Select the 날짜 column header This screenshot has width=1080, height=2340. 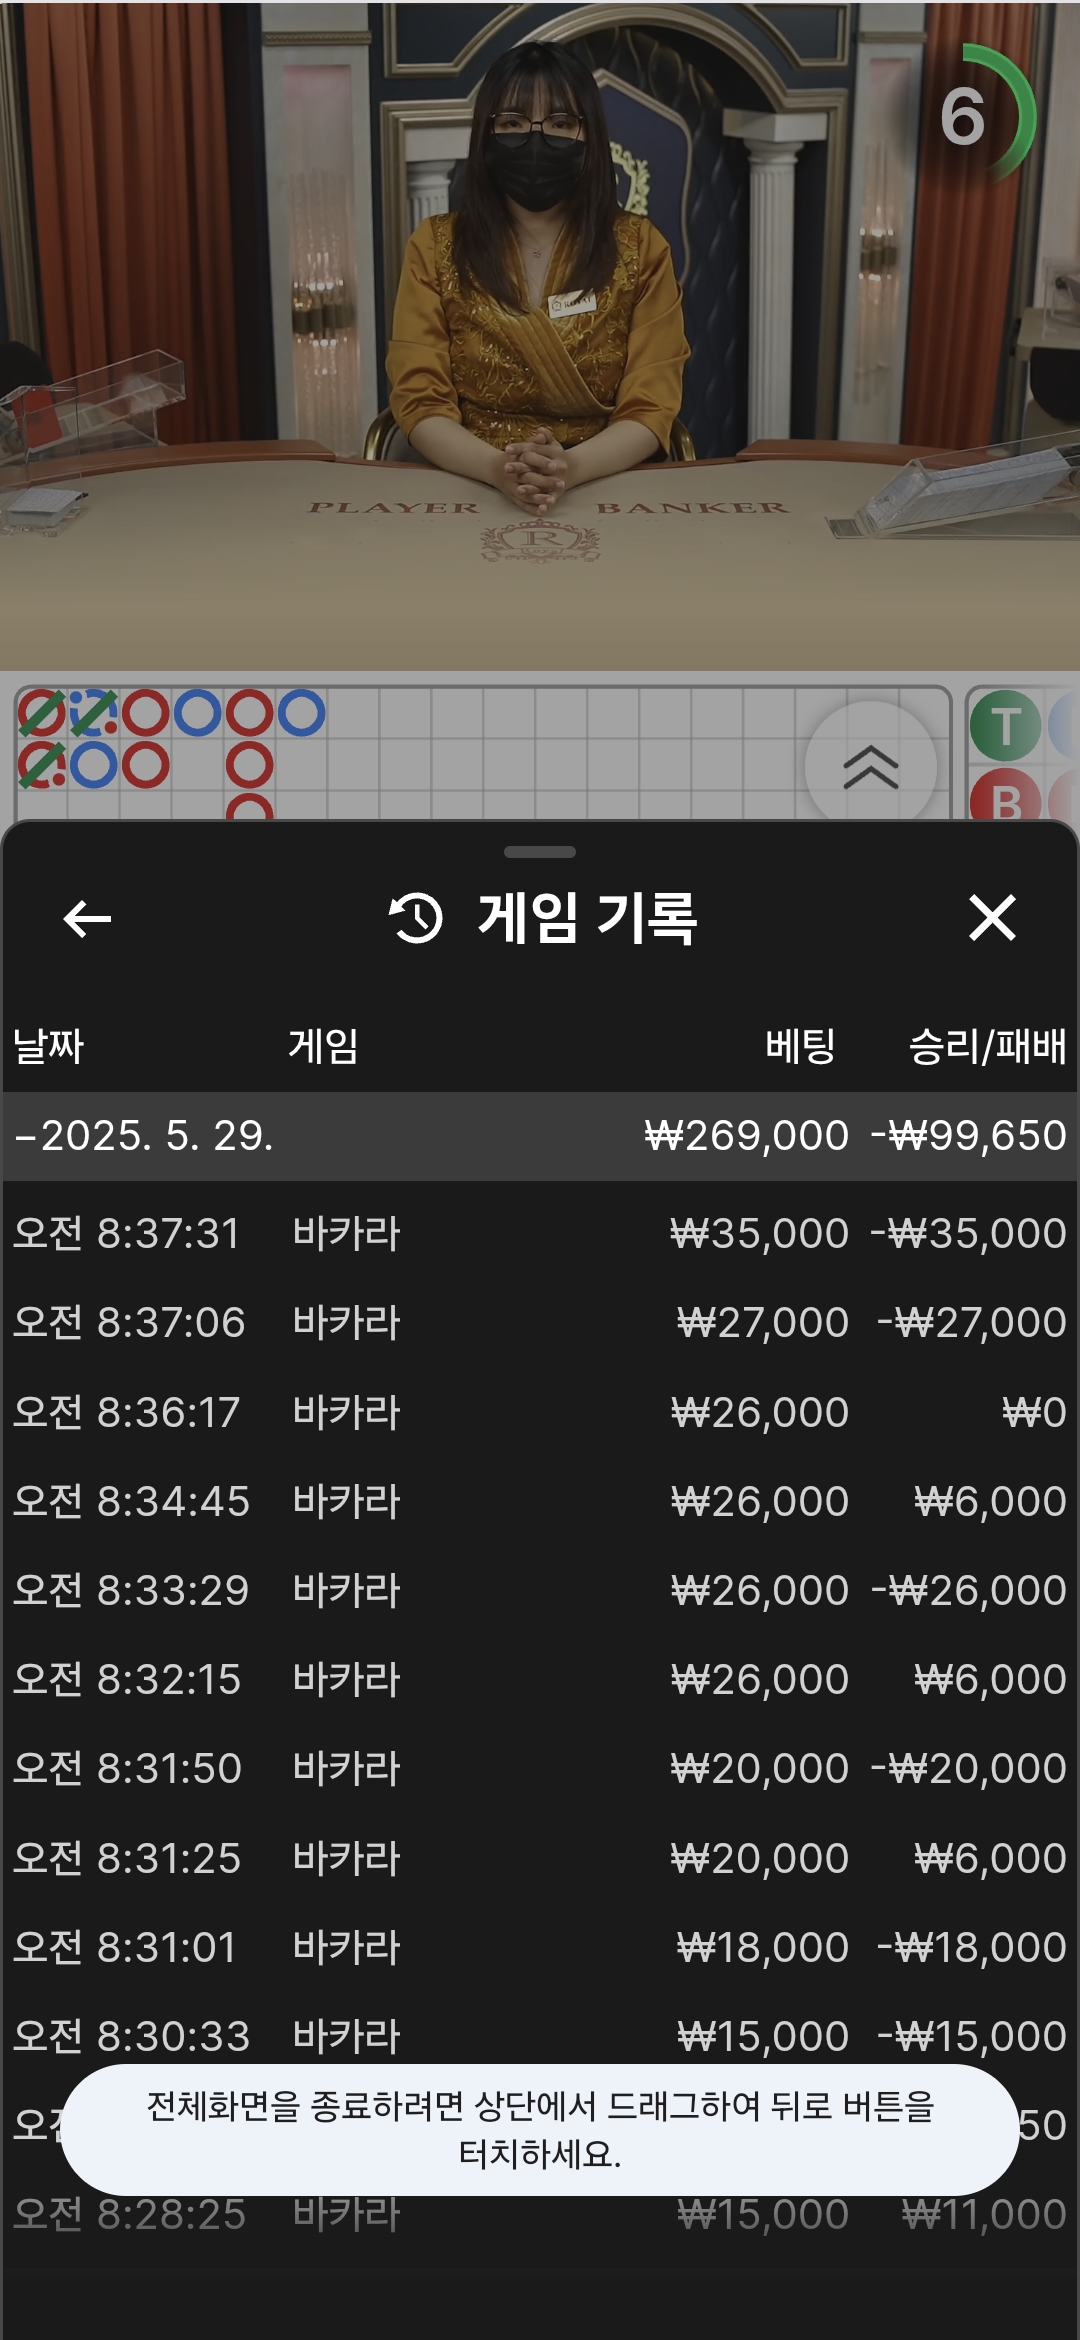point(48,1046)
